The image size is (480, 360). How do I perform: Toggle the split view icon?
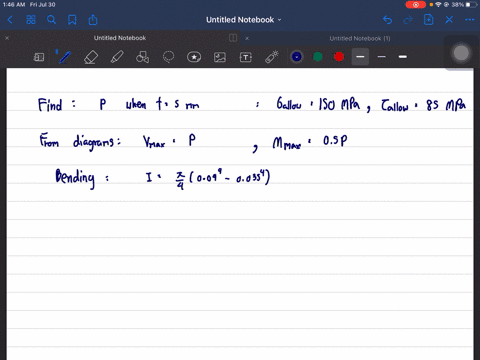coord(233,38)
